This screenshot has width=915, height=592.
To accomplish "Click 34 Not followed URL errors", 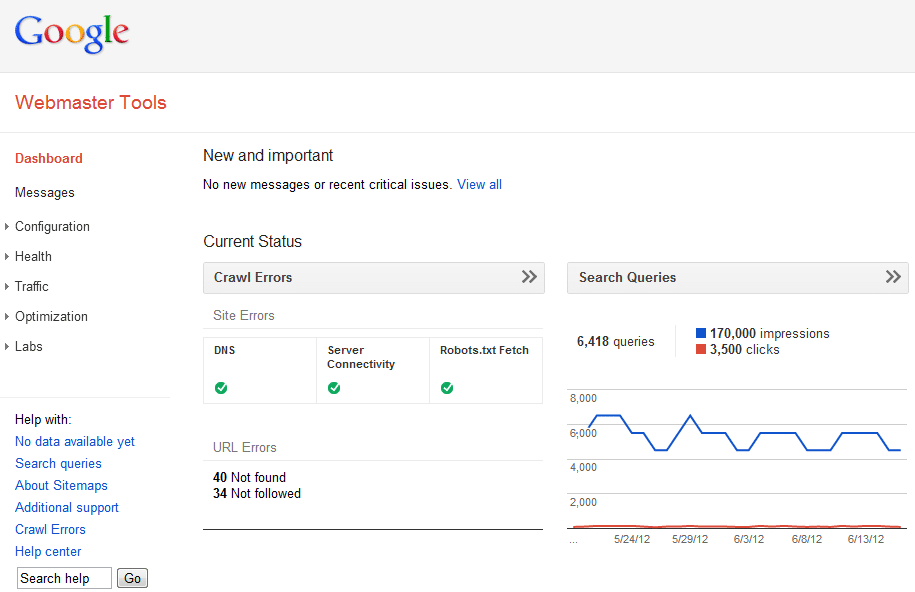I will (257, 493).
